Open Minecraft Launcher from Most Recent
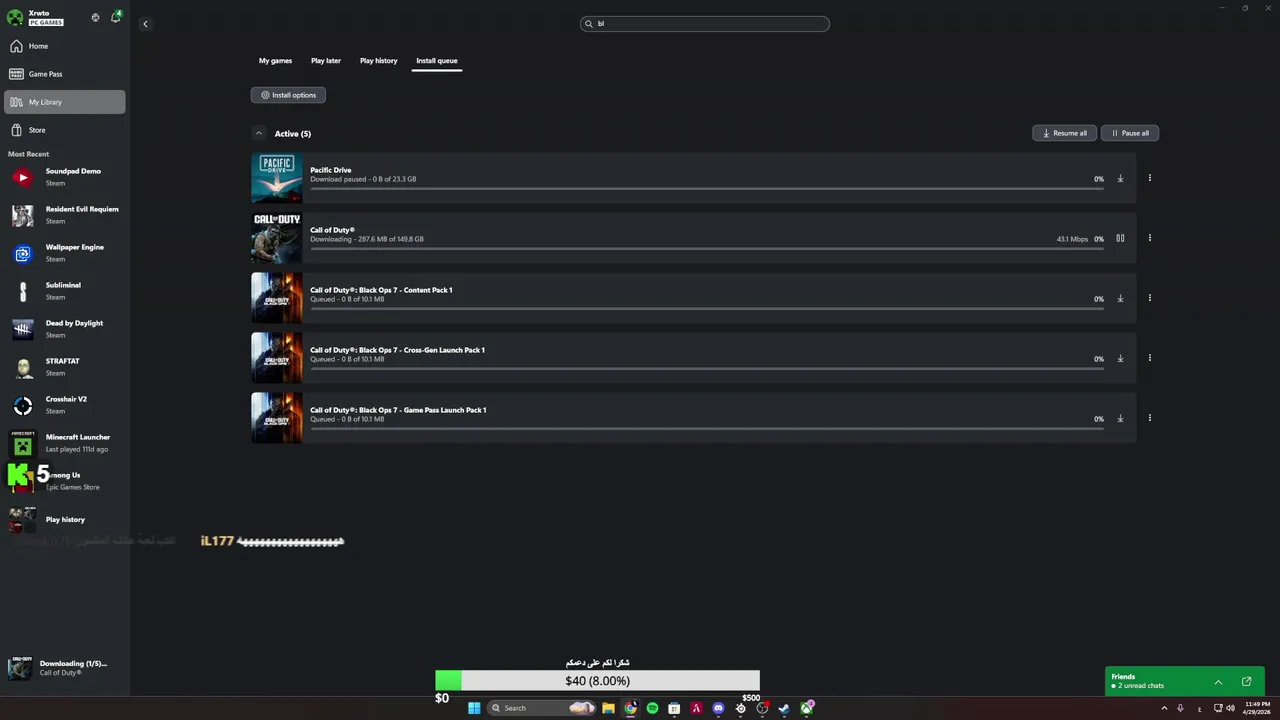 pos(65,443)
